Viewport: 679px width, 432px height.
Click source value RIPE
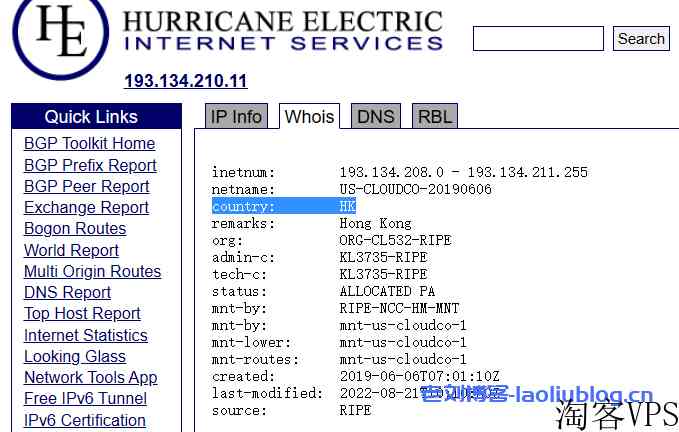[356, 410]
